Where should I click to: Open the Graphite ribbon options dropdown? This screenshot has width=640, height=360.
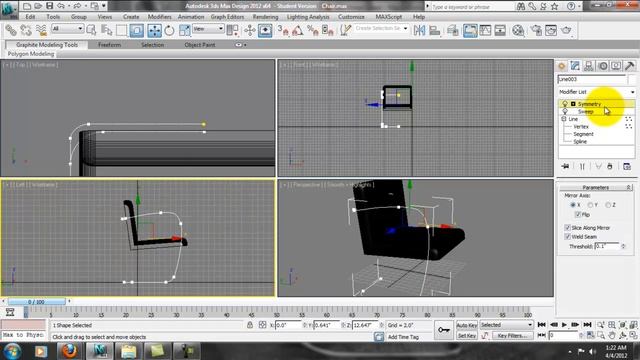click(x=240, y=45)
